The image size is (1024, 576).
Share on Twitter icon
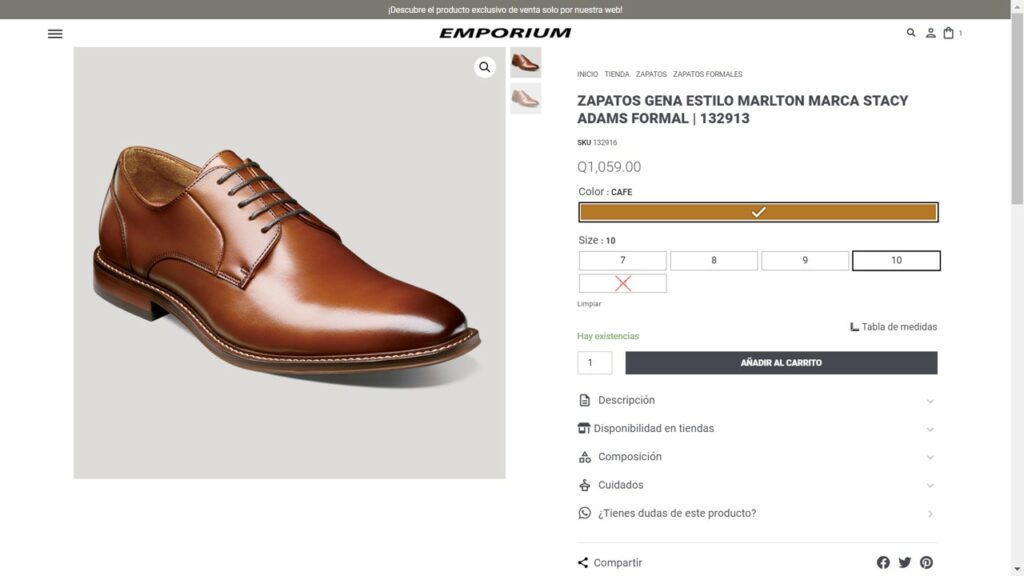coord(904,562)
